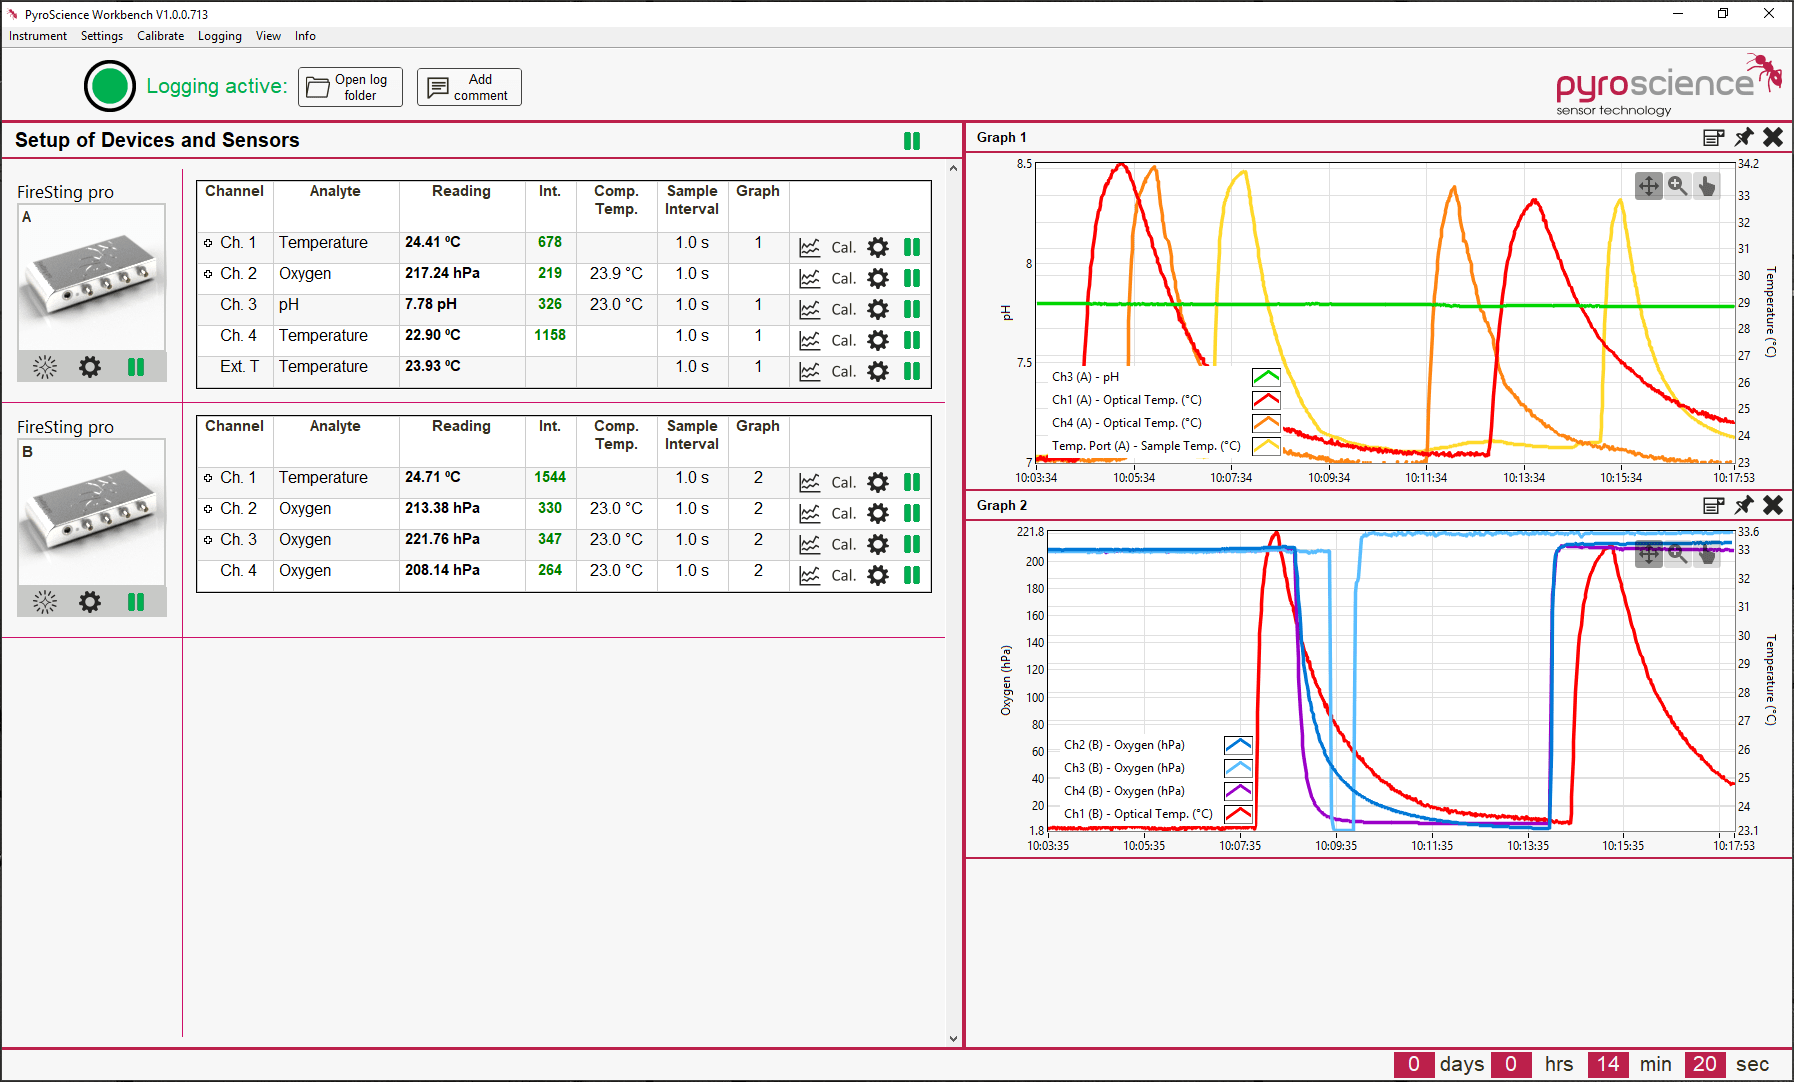This screenshot has height=1082, width=1794.
Task: Expand Device B Ch. 3 row details
Action: click(208, 540)
